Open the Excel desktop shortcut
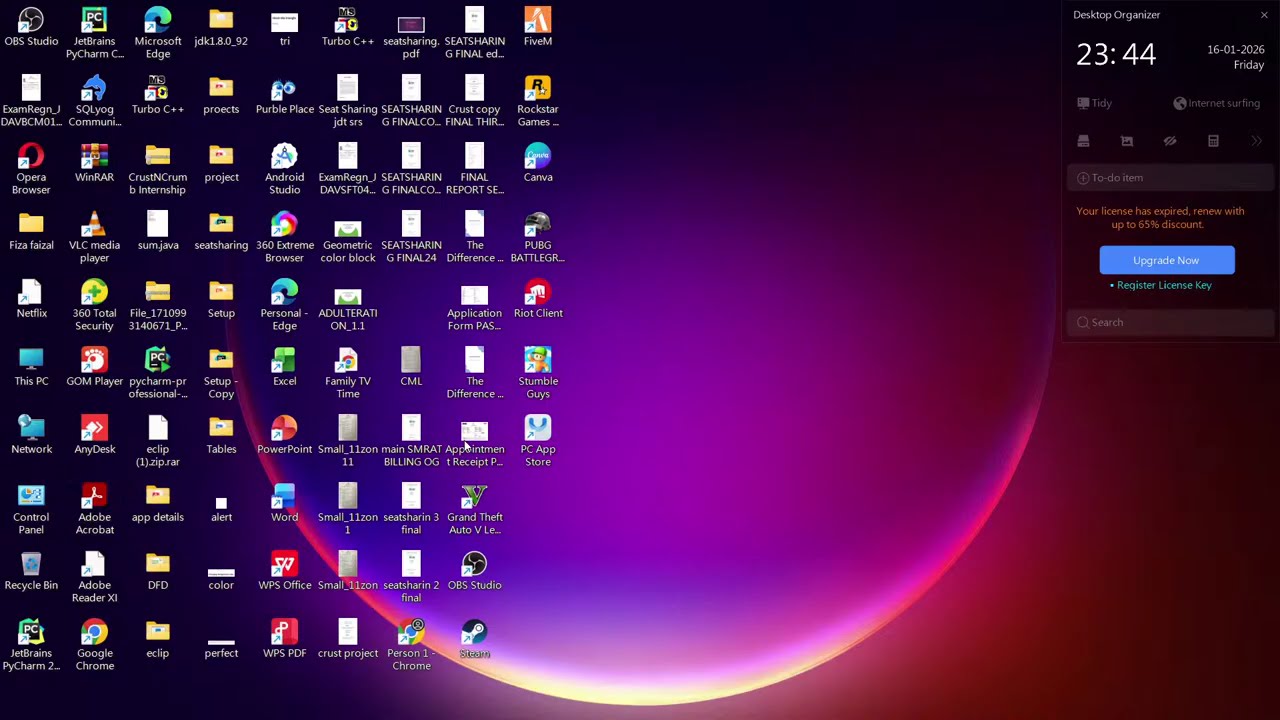This screenshot has width=1280, height=720. [284, 367]
